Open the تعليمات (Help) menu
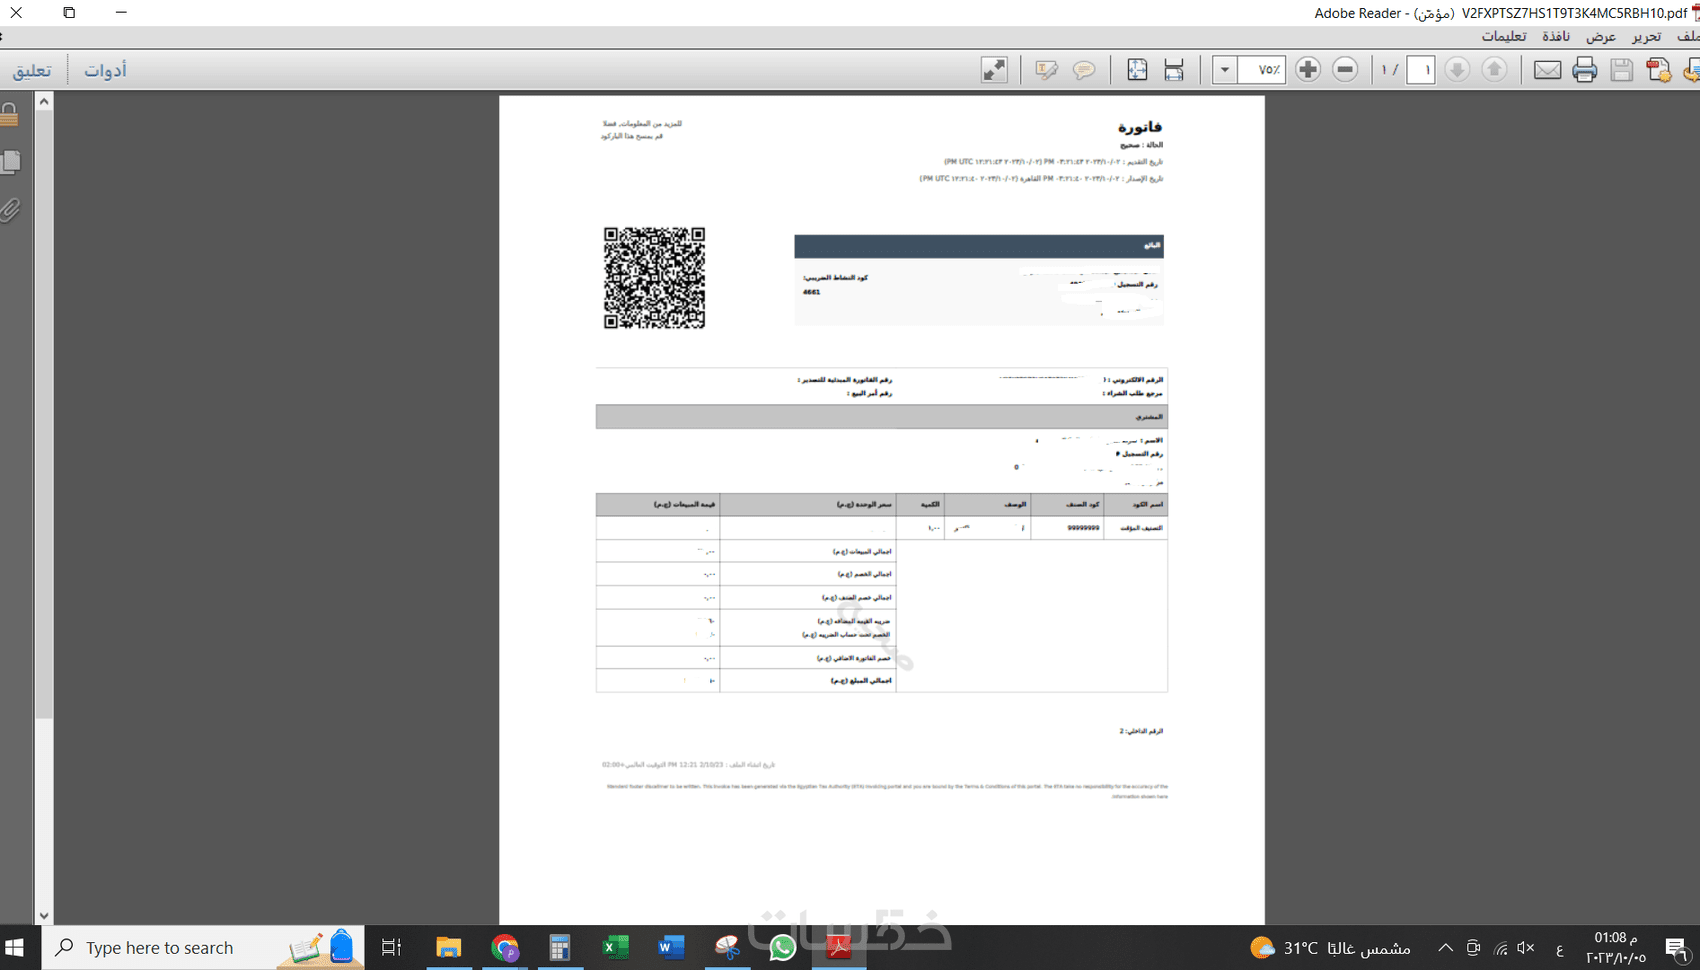This screenshot has height=970, width=1700. click(1504, 37)
